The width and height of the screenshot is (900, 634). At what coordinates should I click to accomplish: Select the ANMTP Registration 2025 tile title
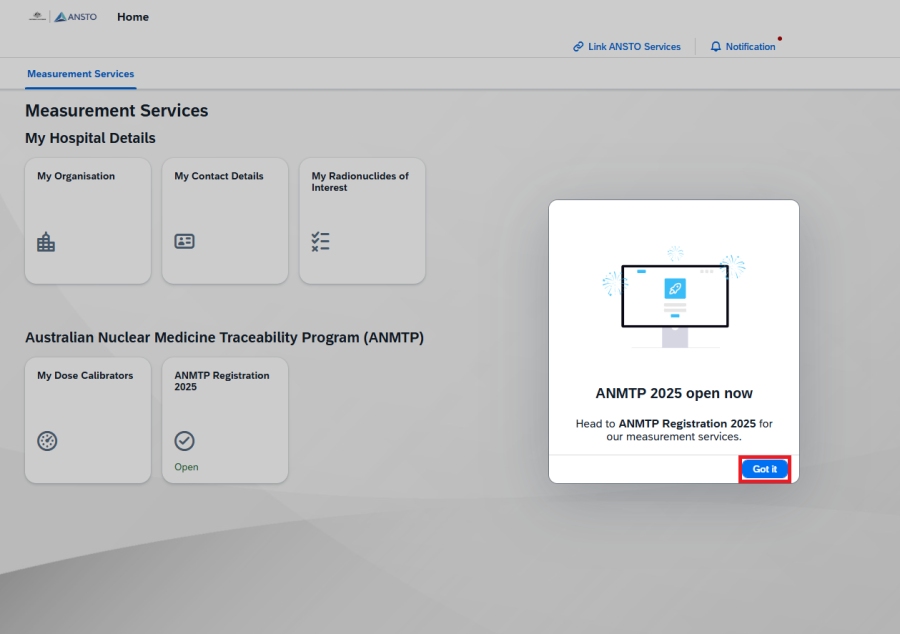tap(222, 381)
